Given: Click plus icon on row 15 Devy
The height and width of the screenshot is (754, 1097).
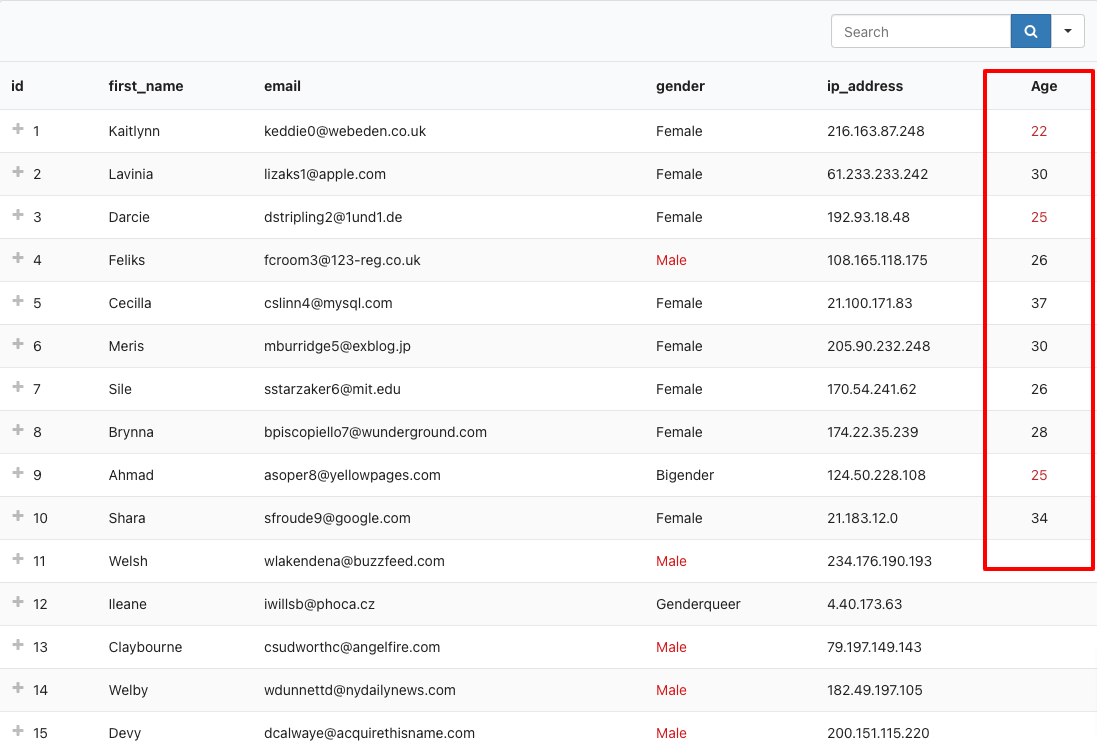Looking at the screenshot, I should (x=17, y=732).
